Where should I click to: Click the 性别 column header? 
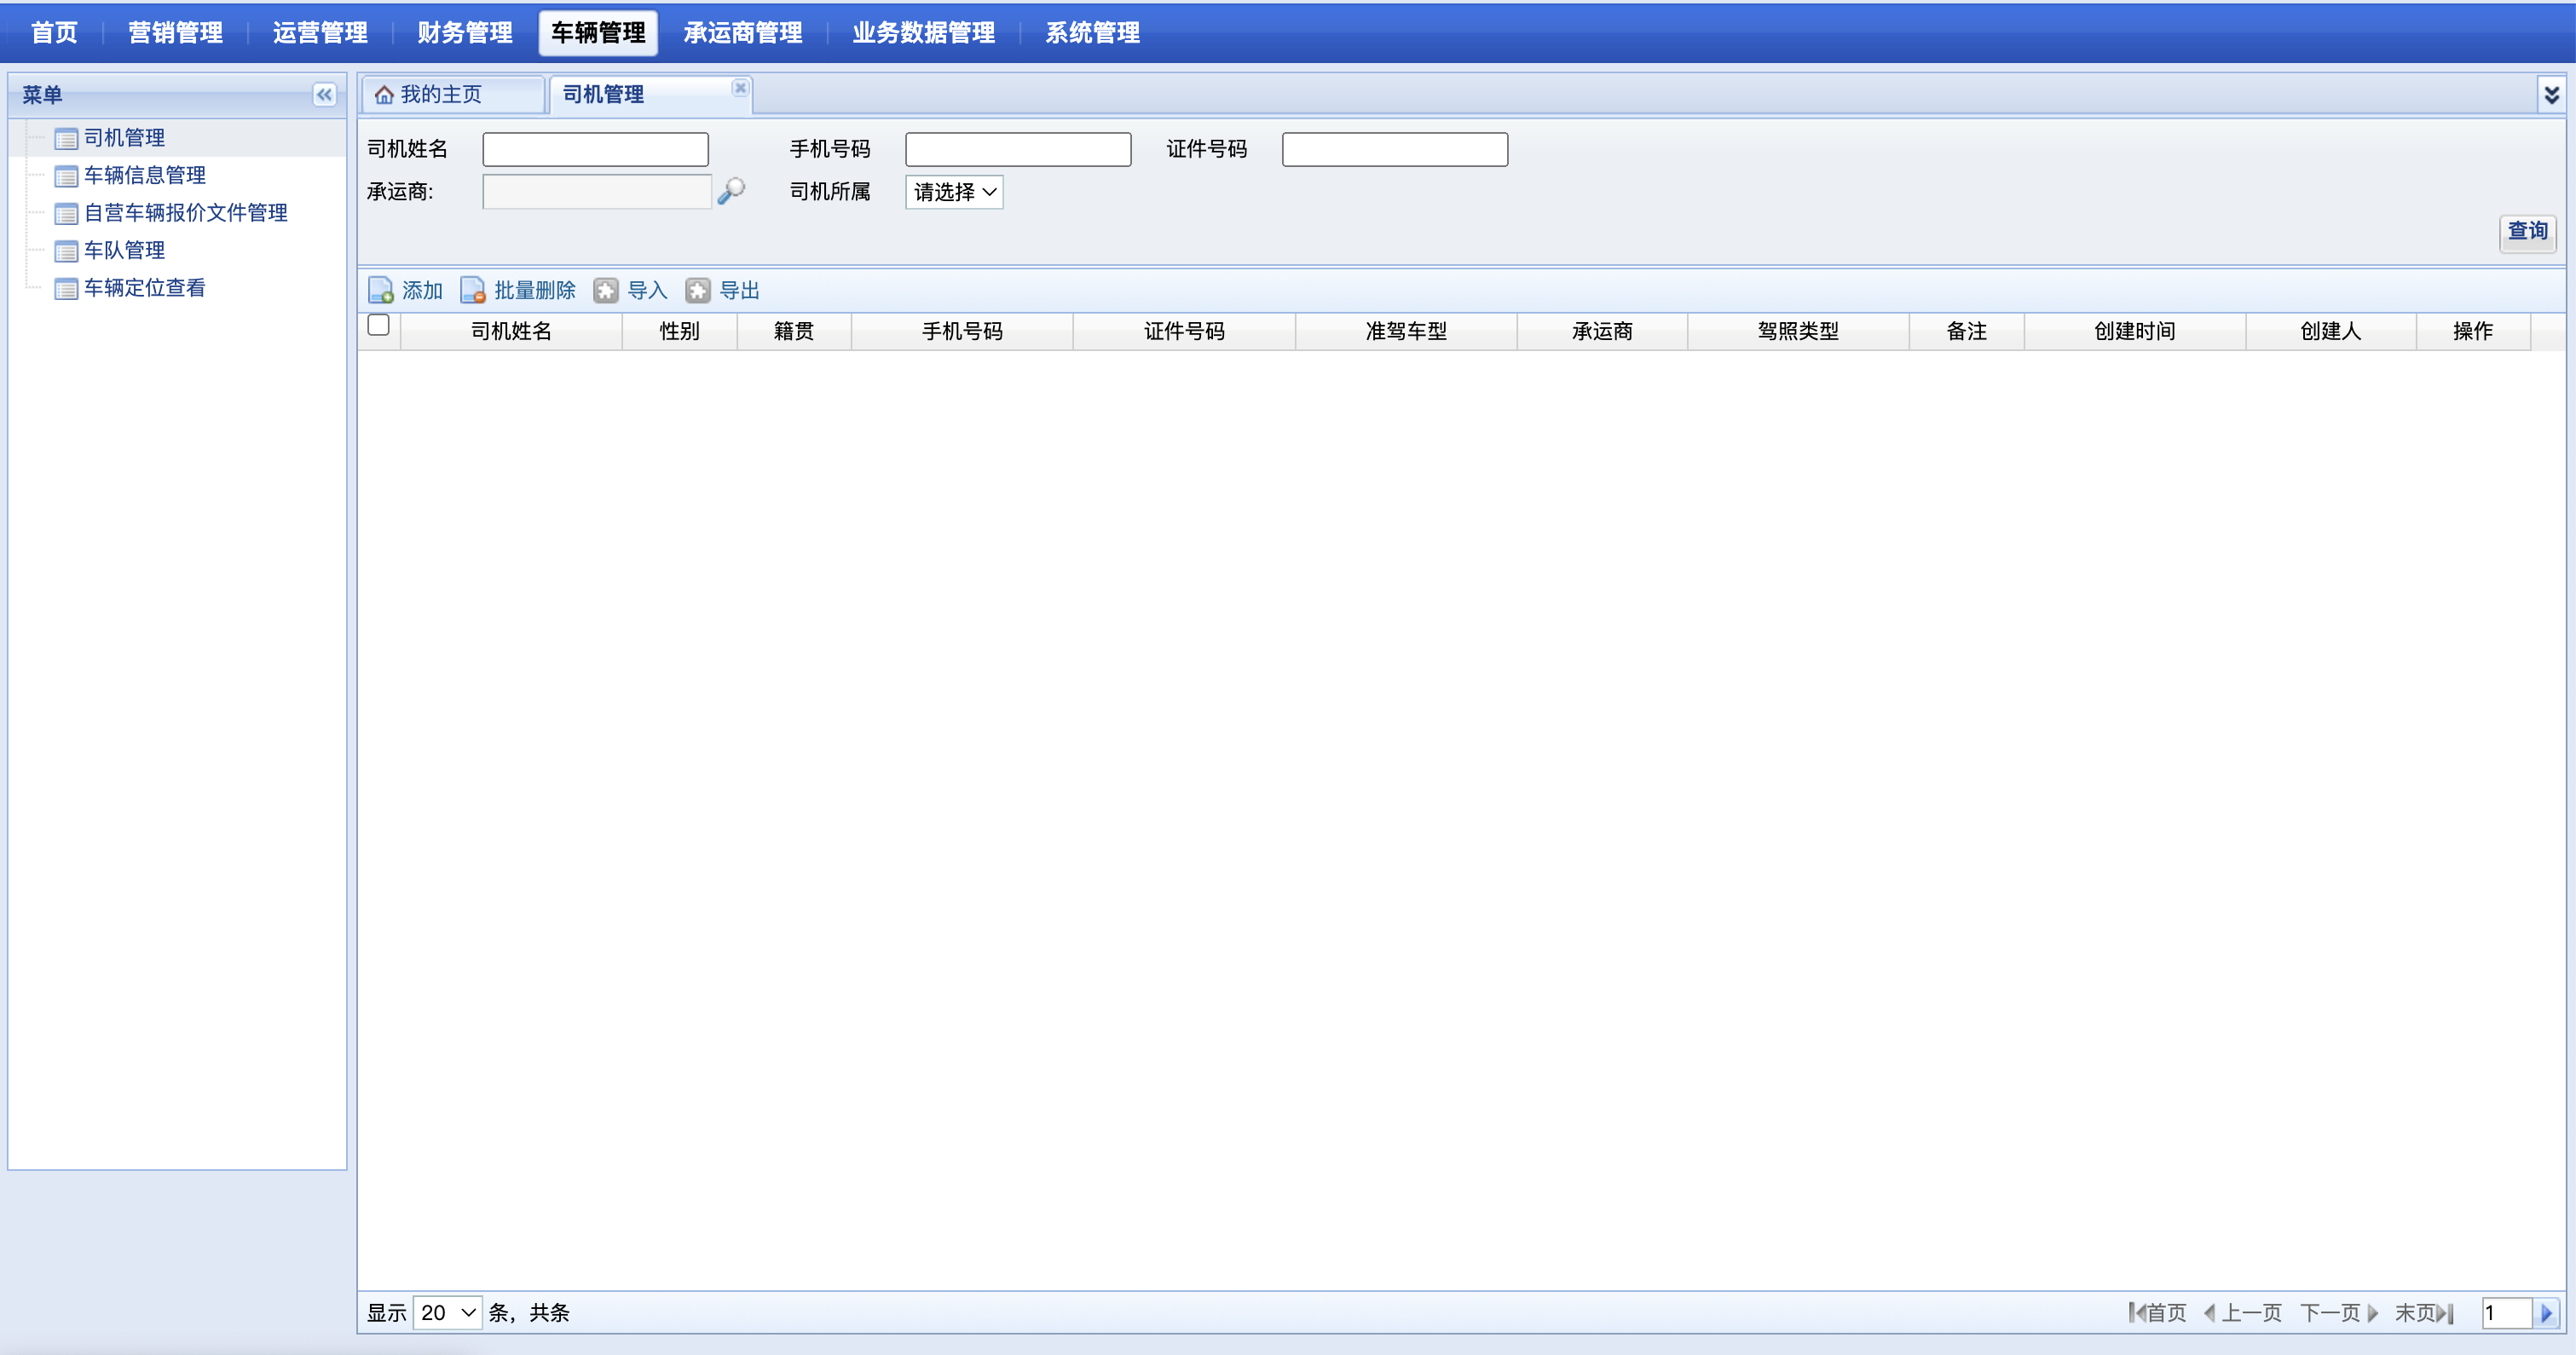pos(680,331)
